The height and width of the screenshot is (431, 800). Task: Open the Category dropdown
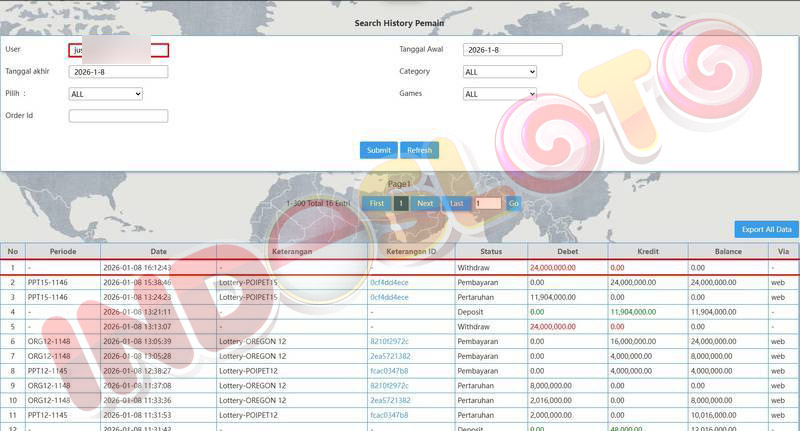click(x=500, y=72)
